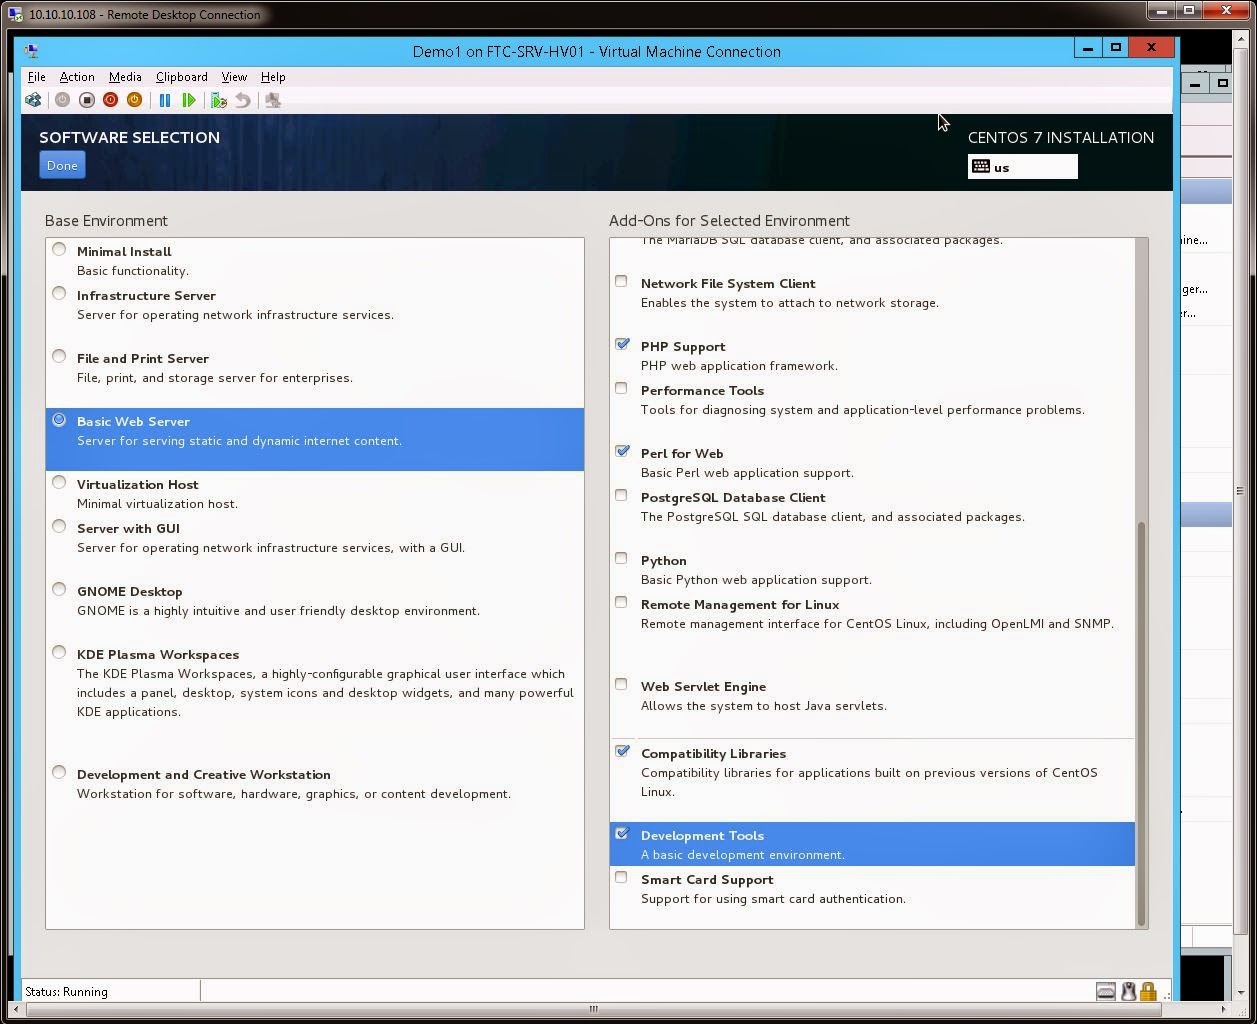The image size is (1257, 1024).
Task: Enable the Python add-on checkbox
Action: click(x=621, y=559)
